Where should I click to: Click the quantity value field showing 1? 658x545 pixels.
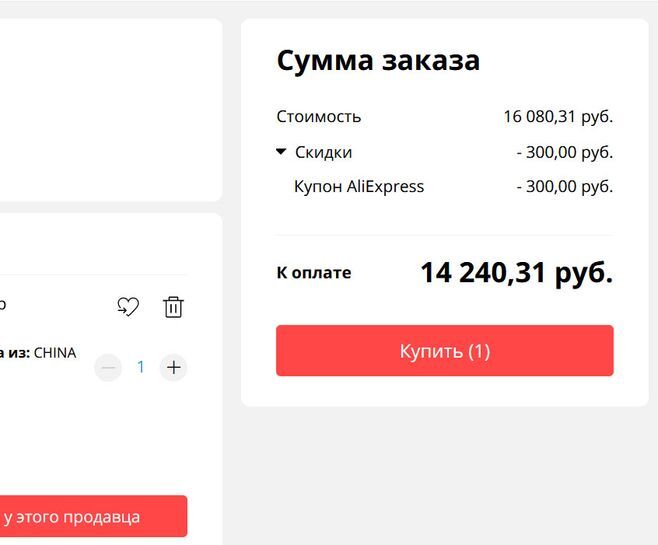[x=141, y=368]
